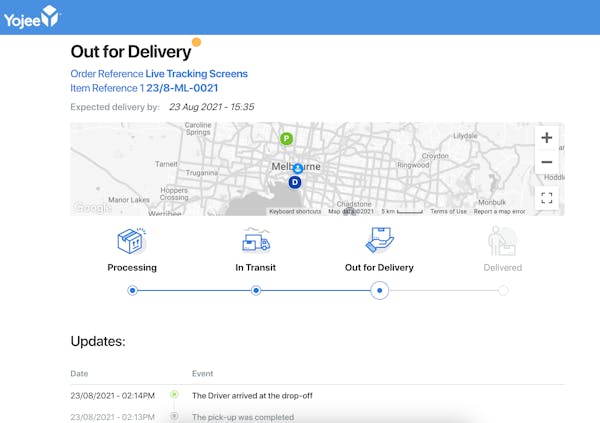Click the orange status dot by title
The image size is (600, 423).
196,42
